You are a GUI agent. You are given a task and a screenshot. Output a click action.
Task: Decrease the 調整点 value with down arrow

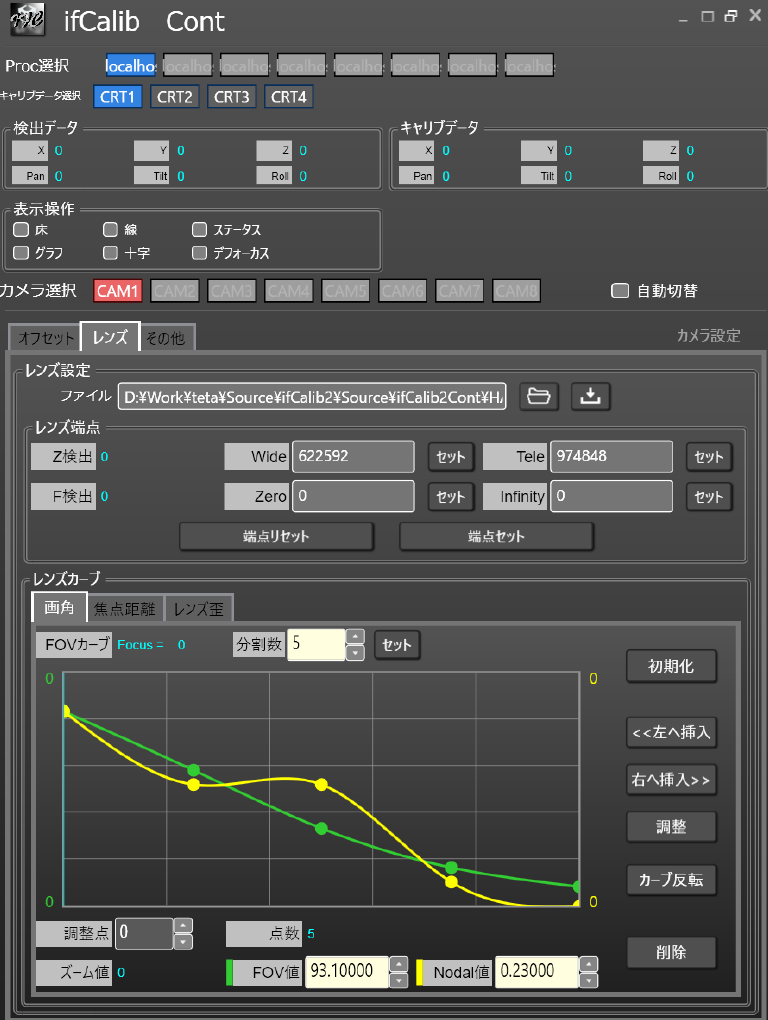[183, 942]
